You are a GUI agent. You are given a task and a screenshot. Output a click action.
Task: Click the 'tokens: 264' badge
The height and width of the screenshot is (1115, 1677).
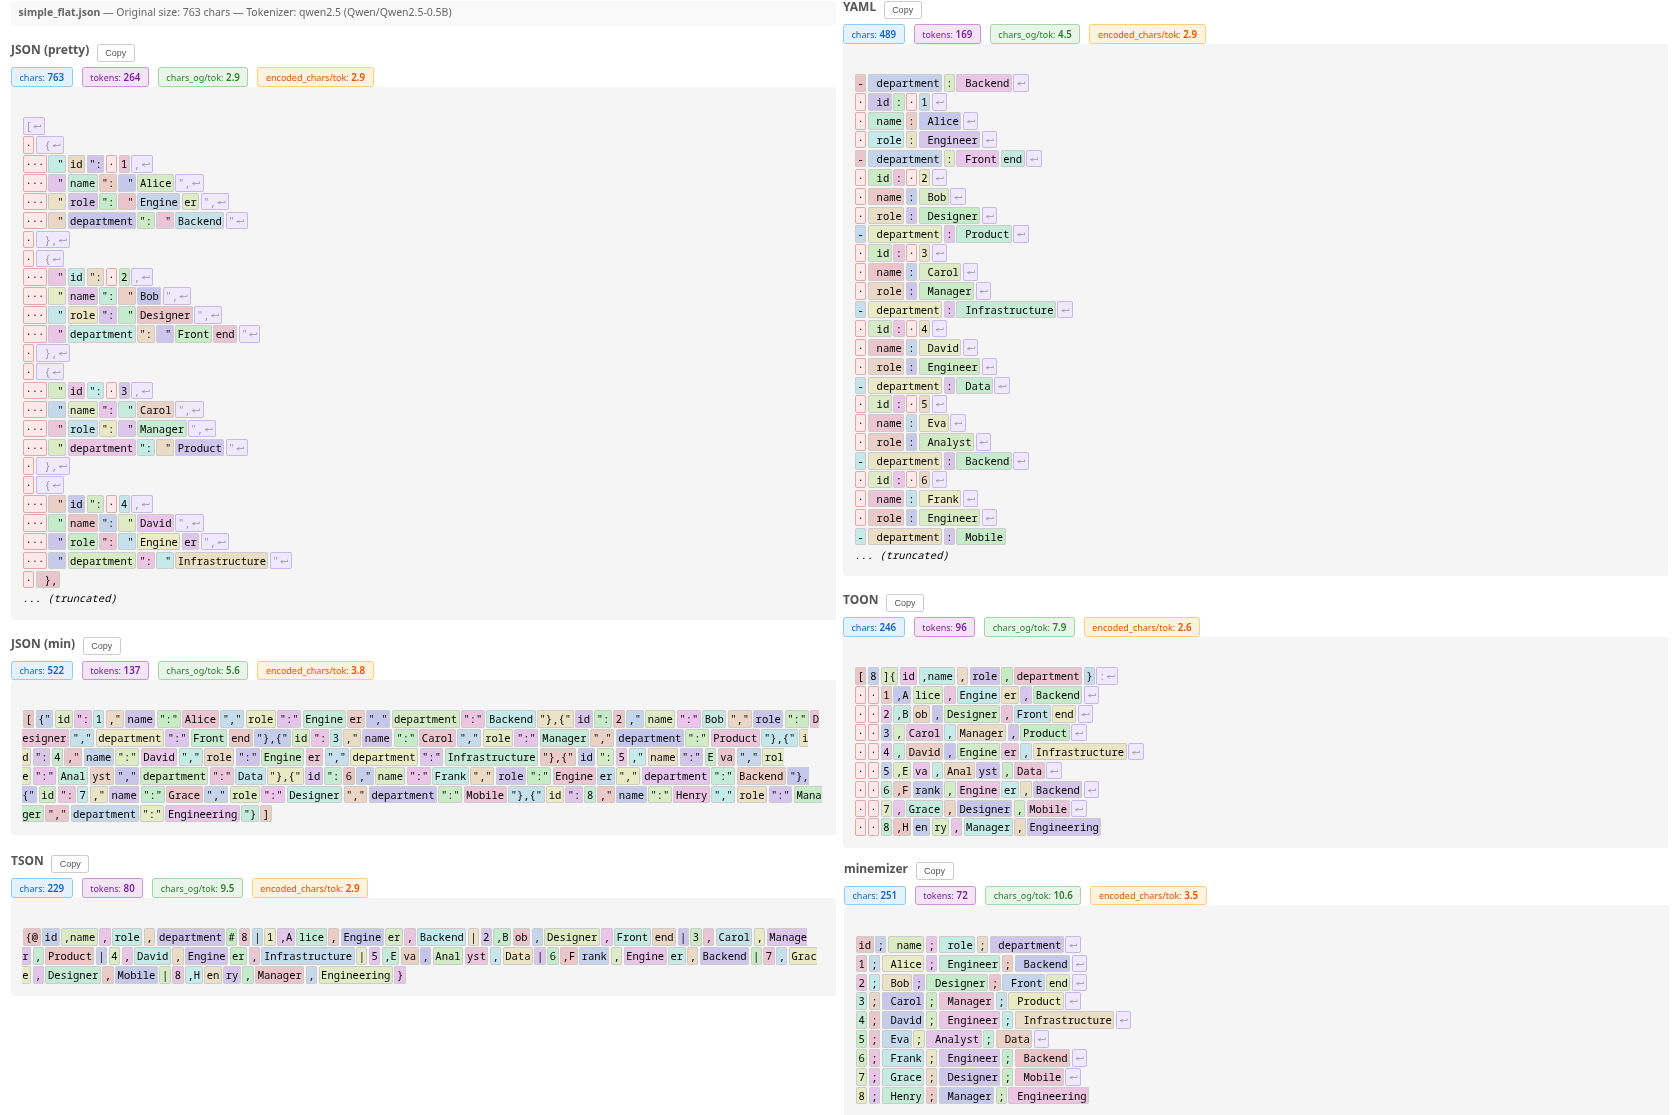pyautogui.click(x=115, y=77)
